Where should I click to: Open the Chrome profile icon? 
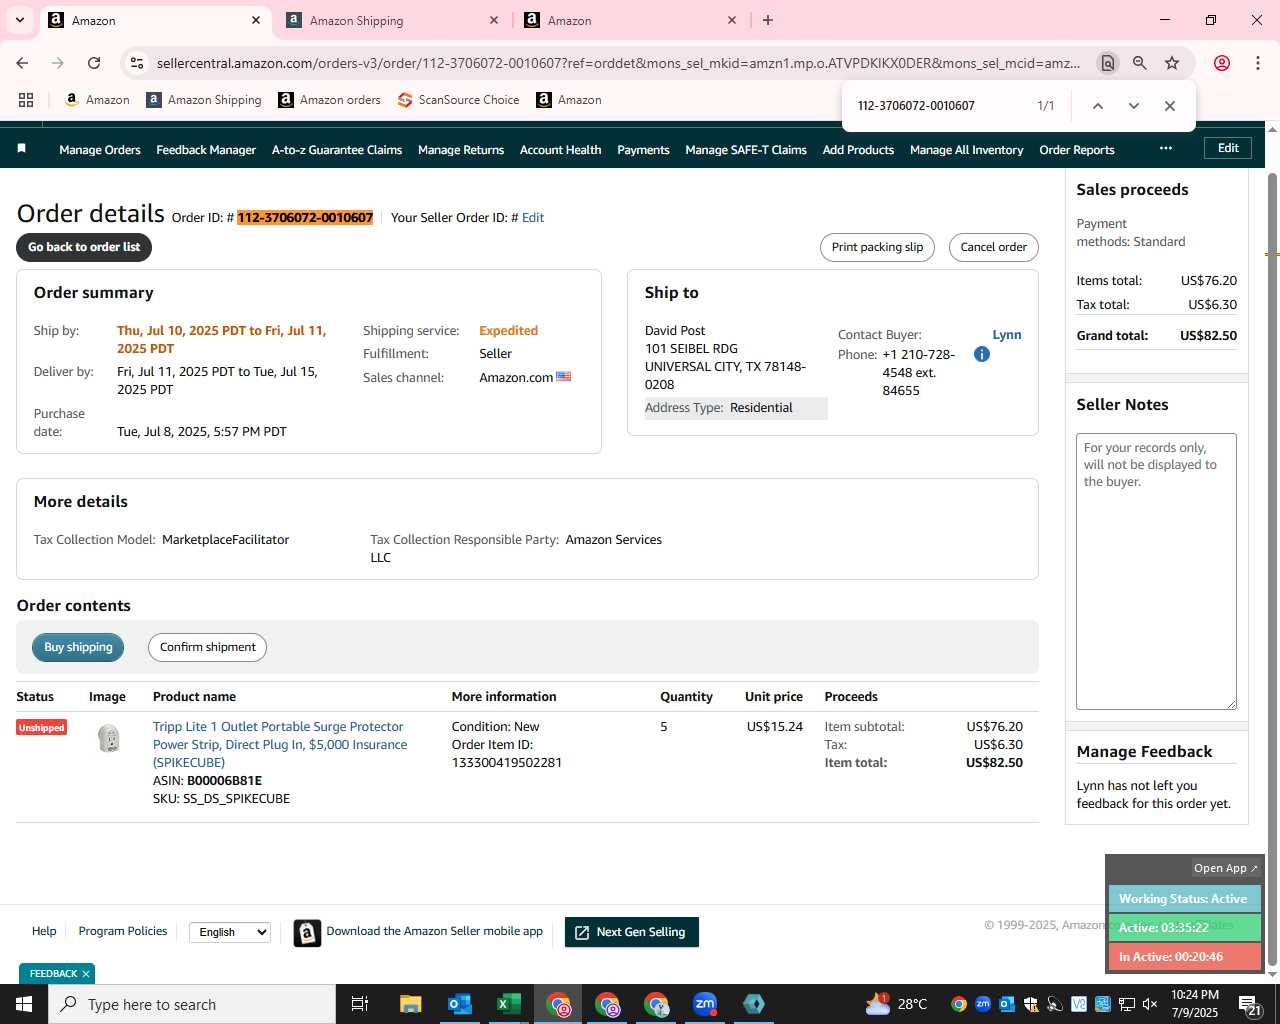[x=1222, y=63]
